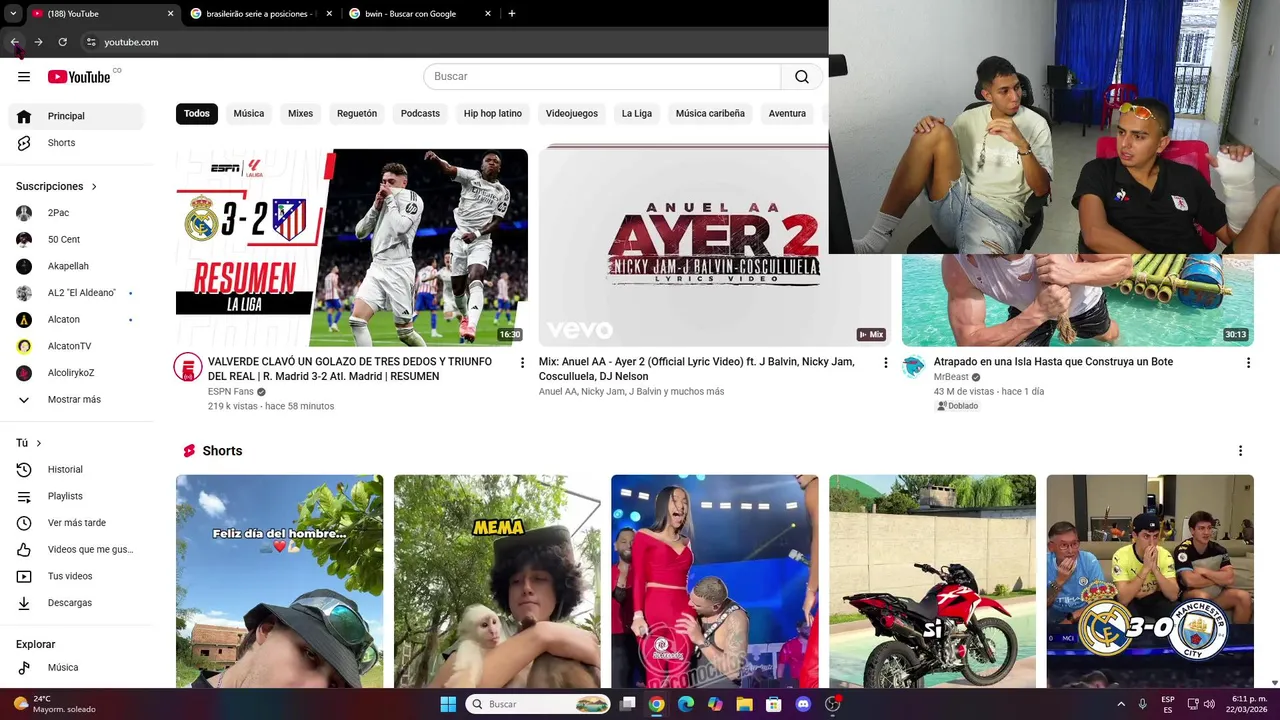Reload the page

click(62, 42)
